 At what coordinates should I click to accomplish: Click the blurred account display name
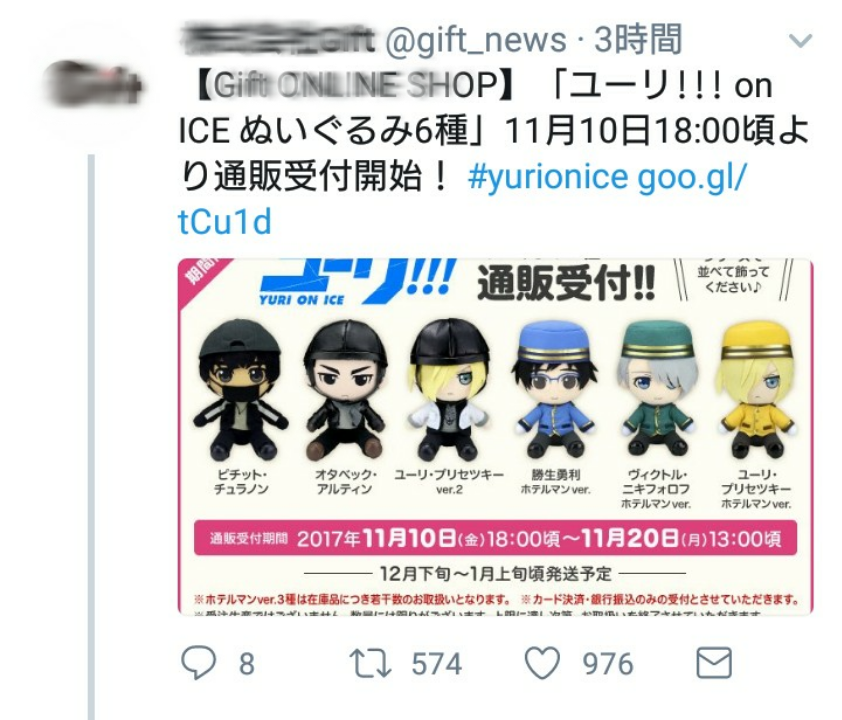point(278,40)
